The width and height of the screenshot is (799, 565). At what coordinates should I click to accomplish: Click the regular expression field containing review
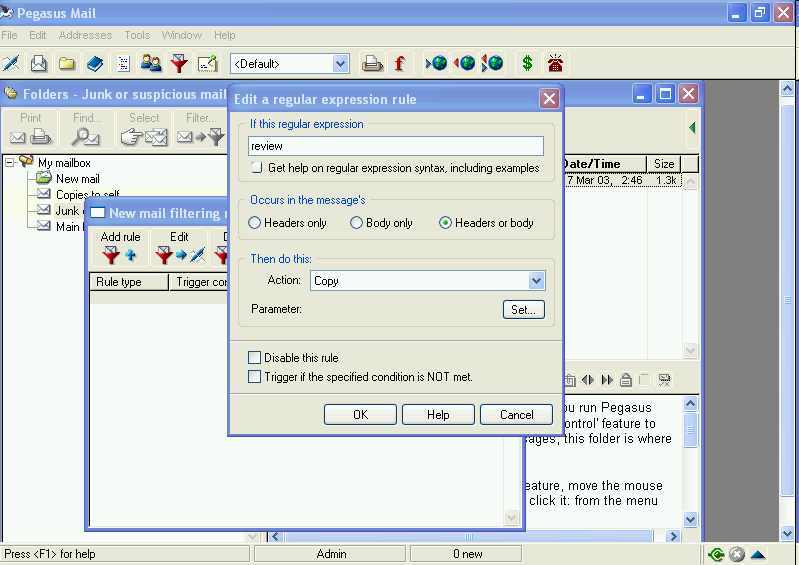click(396, 146)
